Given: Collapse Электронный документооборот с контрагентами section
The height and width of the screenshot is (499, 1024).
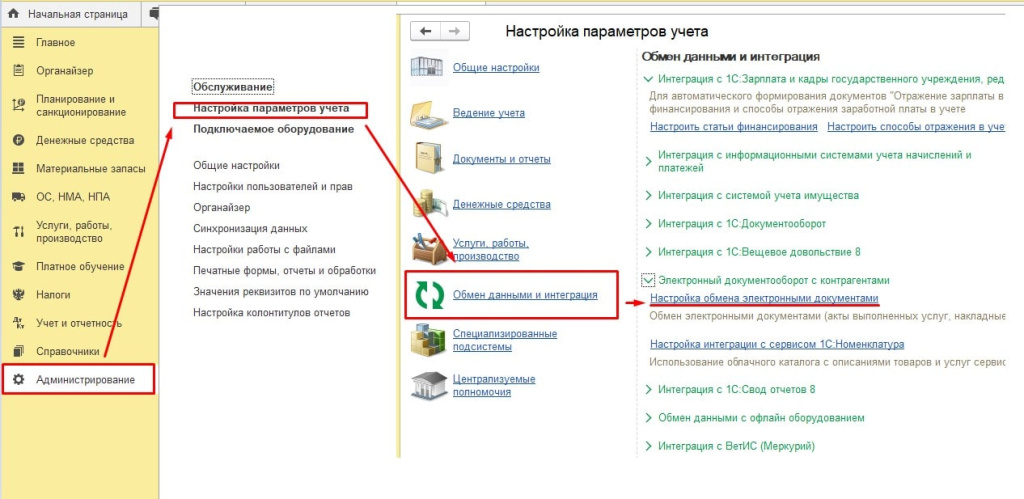Looking at the screenshot, I should point(648,280).
